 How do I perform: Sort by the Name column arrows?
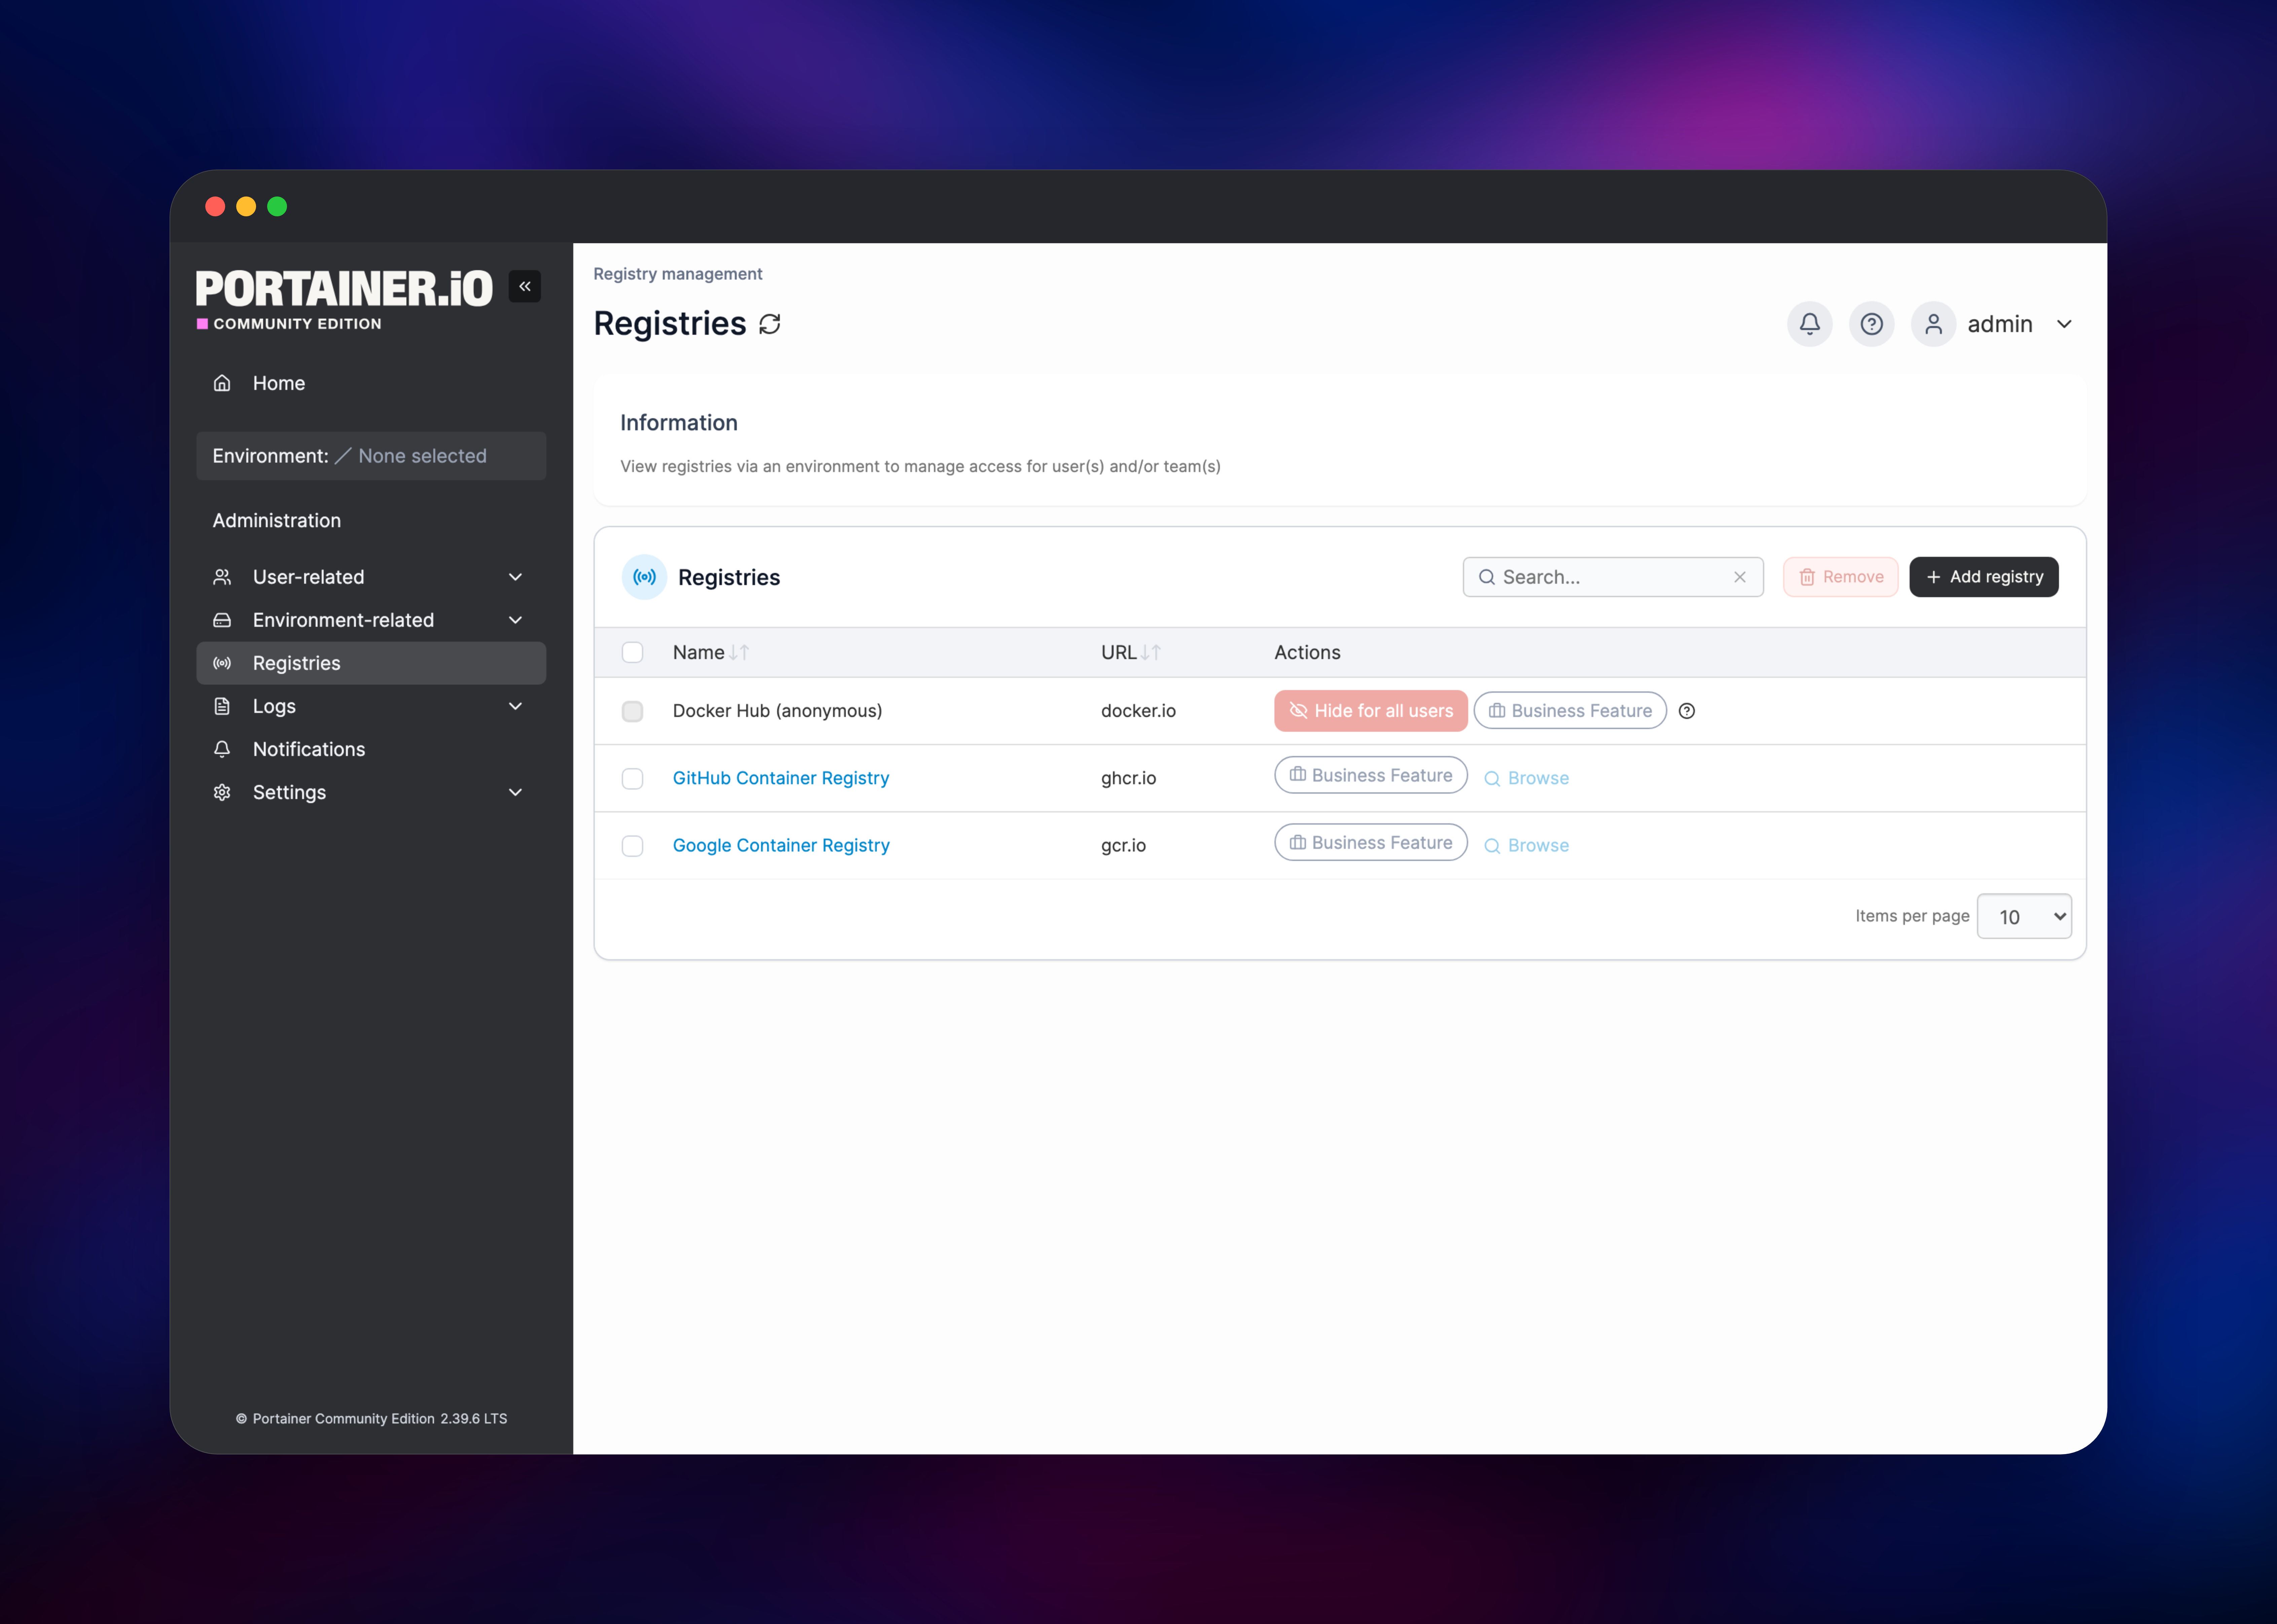739,653
